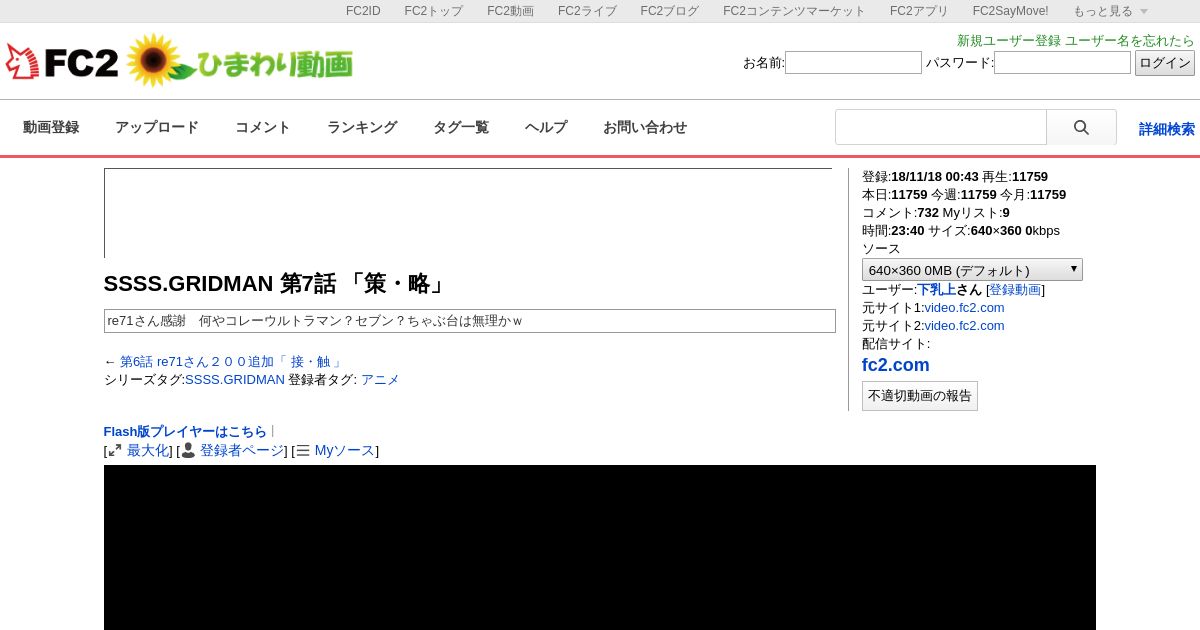Open the 詳細検索 link
Image resolution: width=1200 pixels, height=630 pixels.
pos(1167,129)
